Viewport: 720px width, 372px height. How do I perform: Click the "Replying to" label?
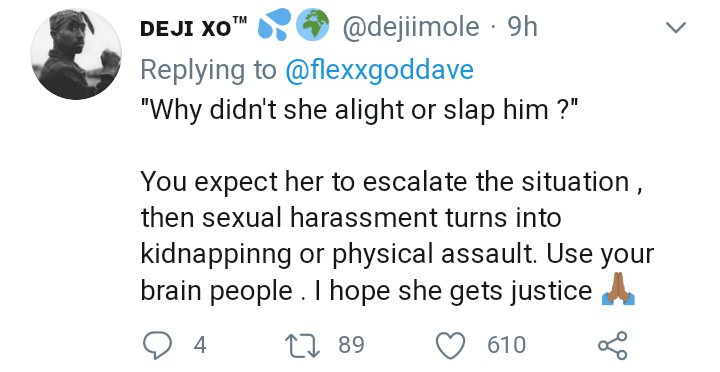tap(208, 70)
